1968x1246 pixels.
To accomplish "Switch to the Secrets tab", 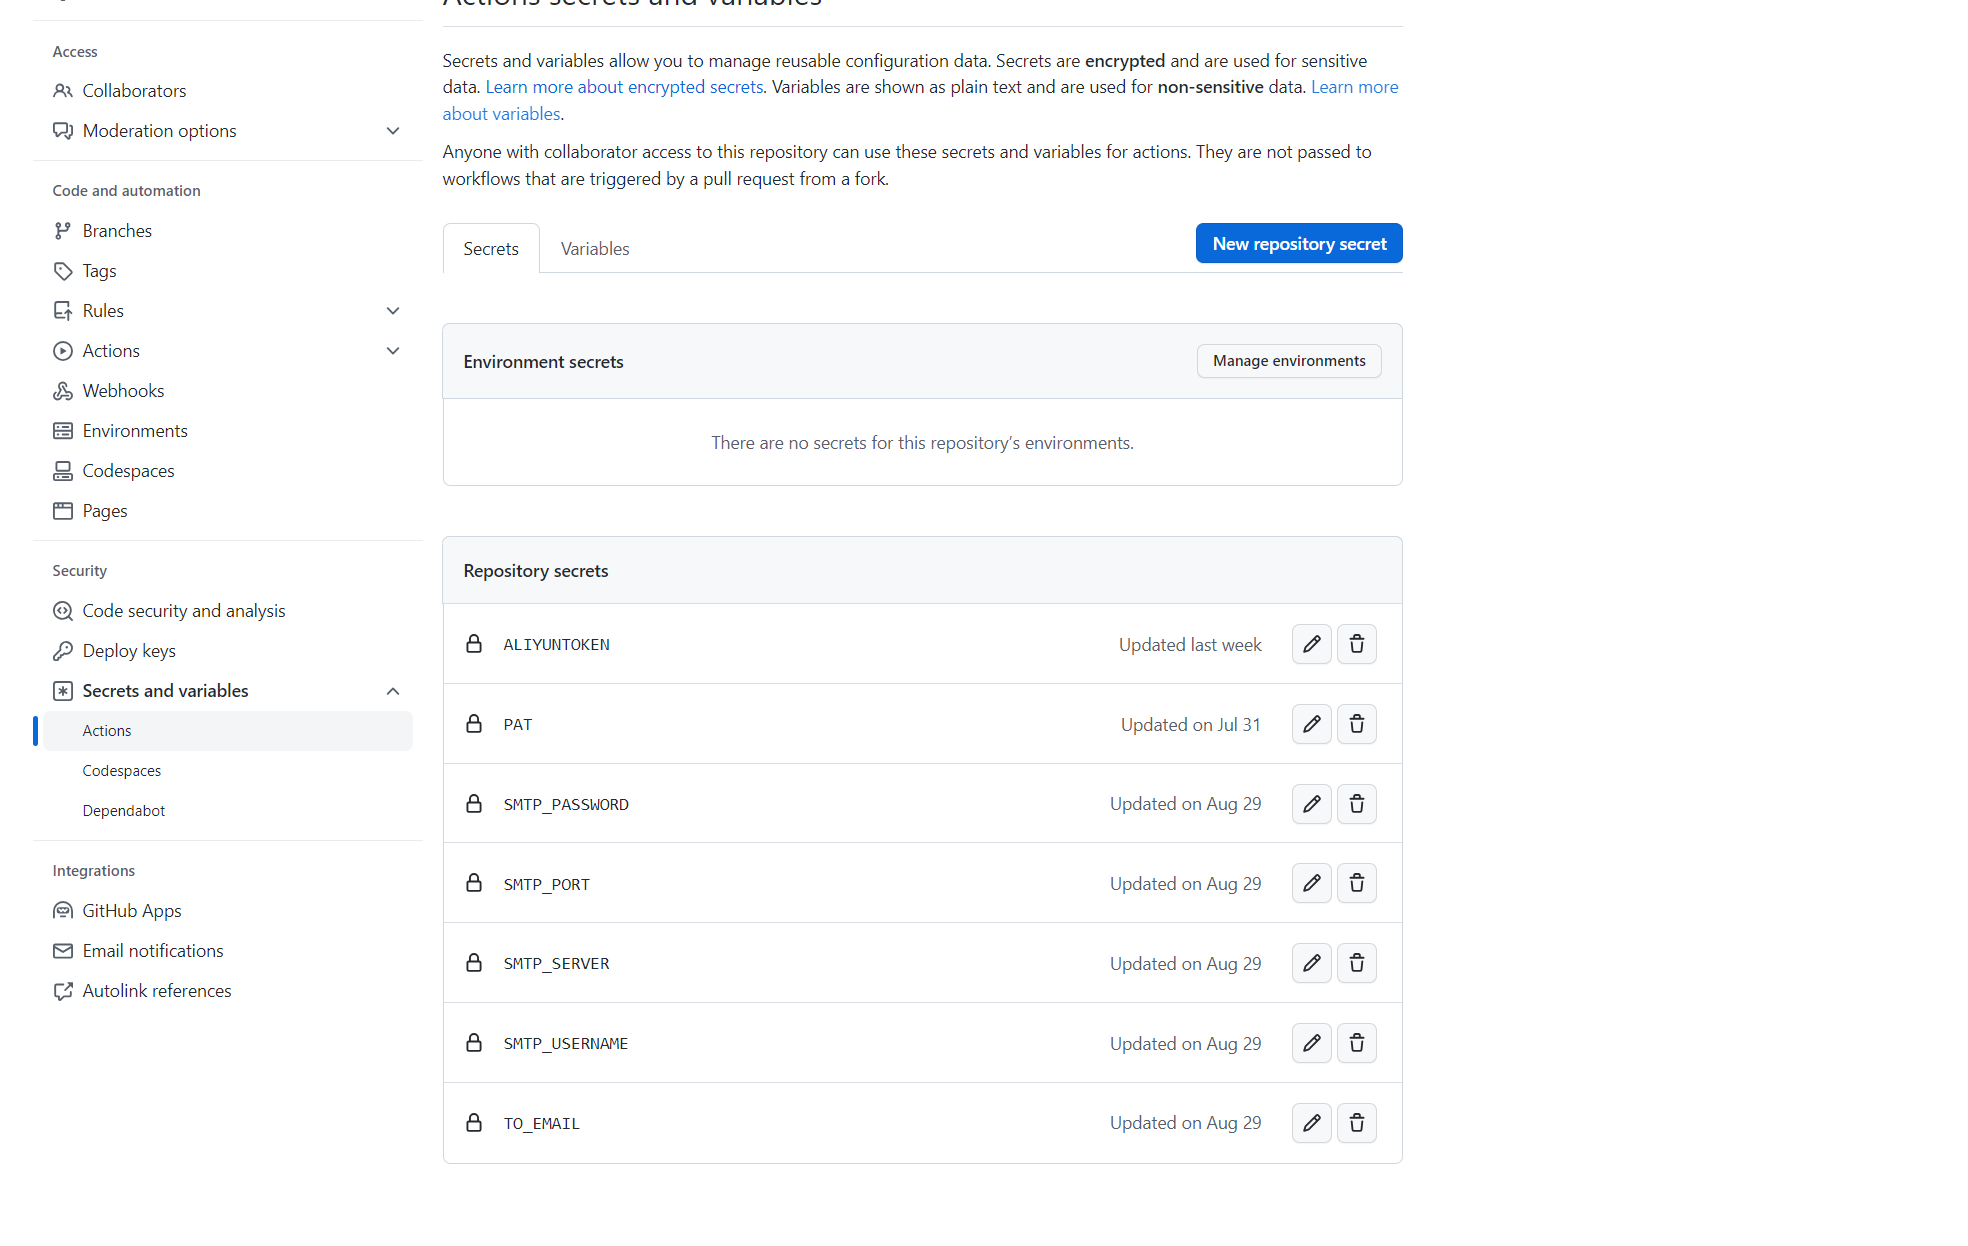I will [491, 248].
